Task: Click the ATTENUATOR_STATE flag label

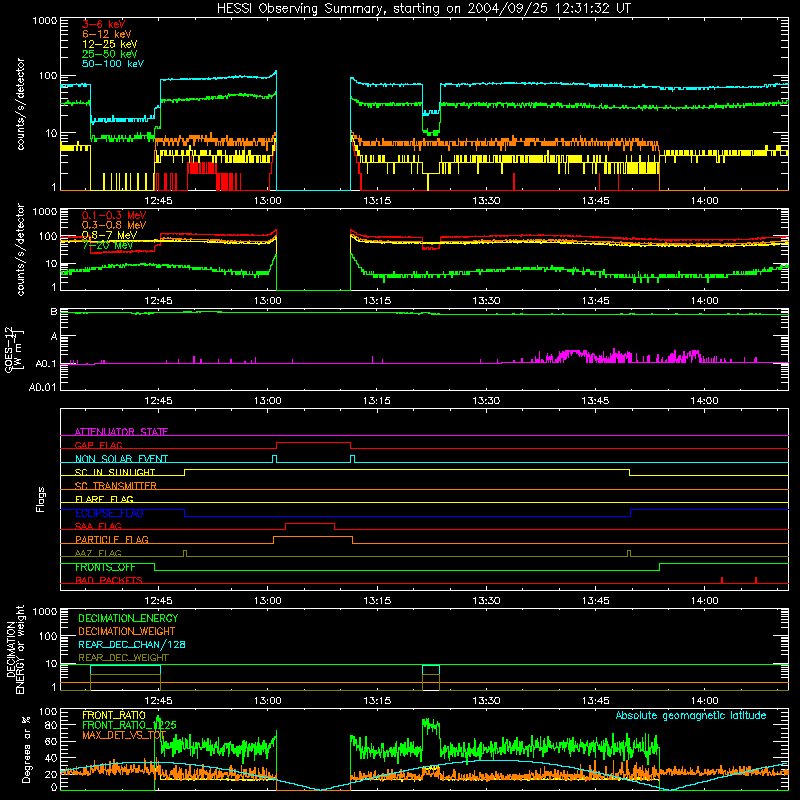Action: [x=121, y=432]
